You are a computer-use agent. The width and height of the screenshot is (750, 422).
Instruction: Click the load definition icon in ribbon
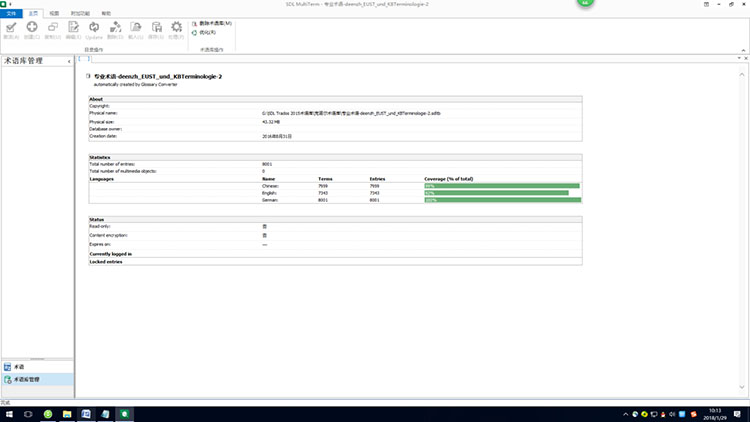[x=136, y=27]
